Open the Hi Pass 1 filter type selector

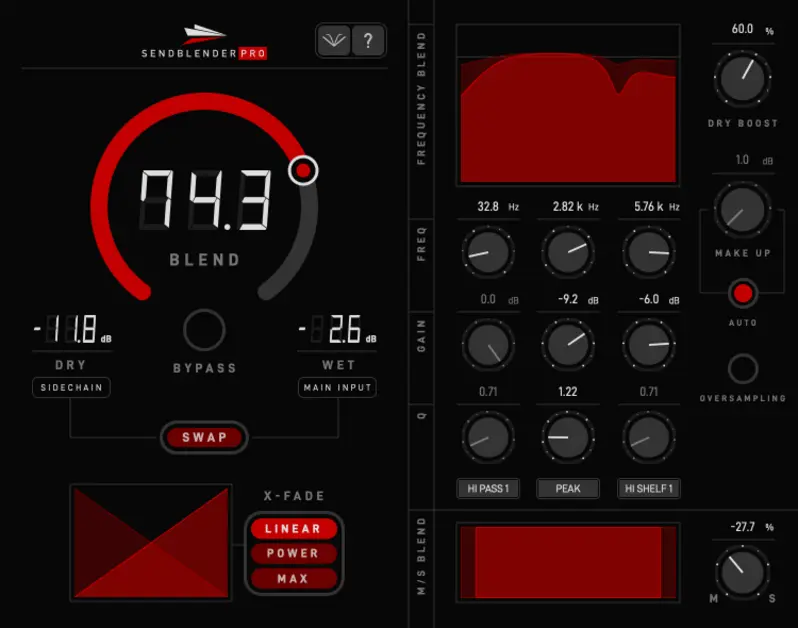488,489
